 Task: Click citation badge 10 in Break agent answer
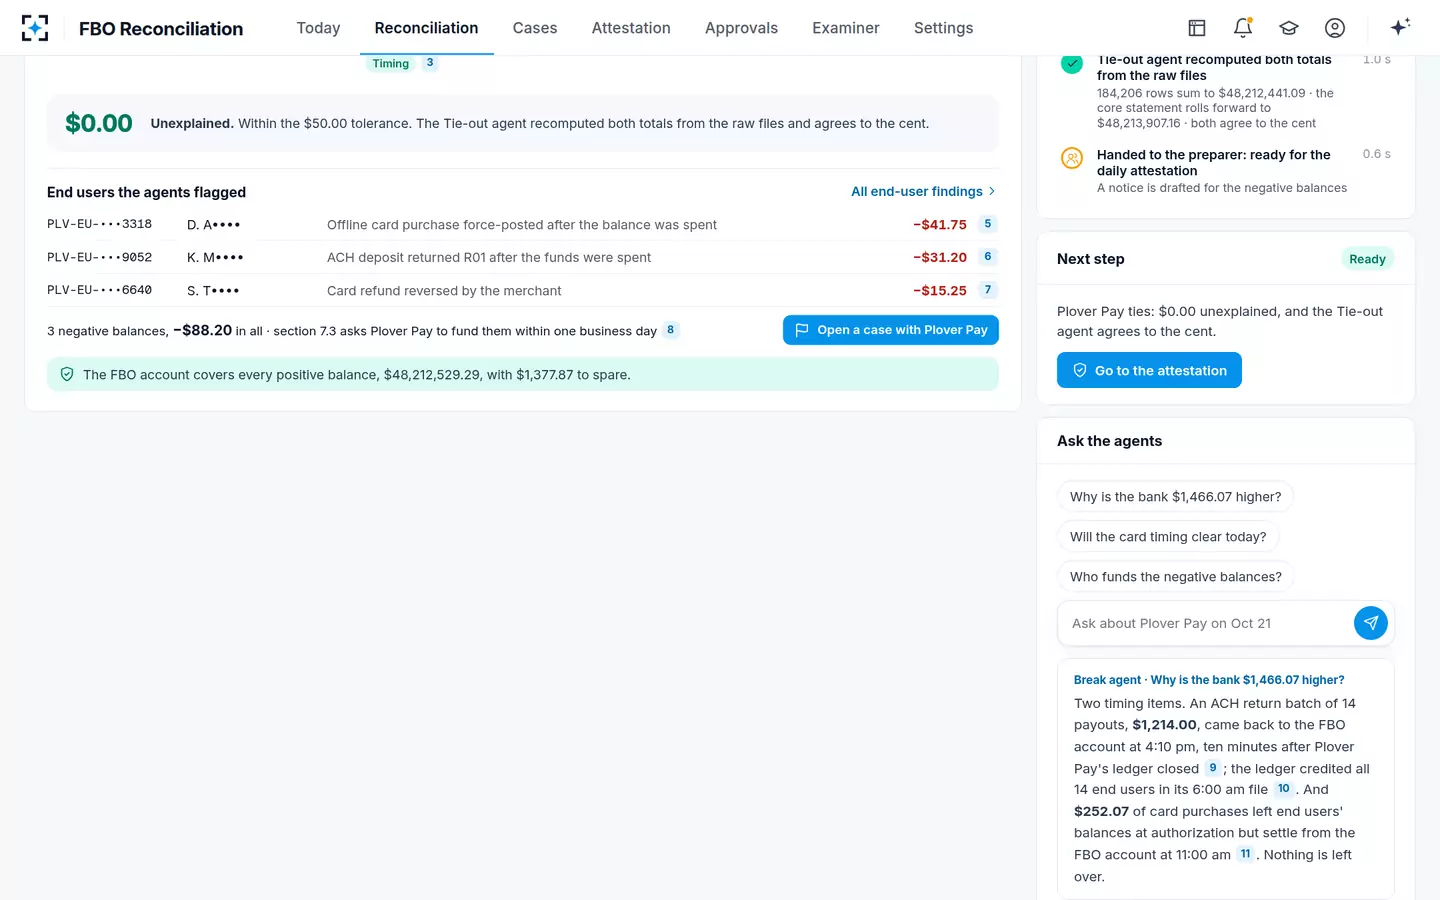pyautogui.click(x=1284, y=789)
